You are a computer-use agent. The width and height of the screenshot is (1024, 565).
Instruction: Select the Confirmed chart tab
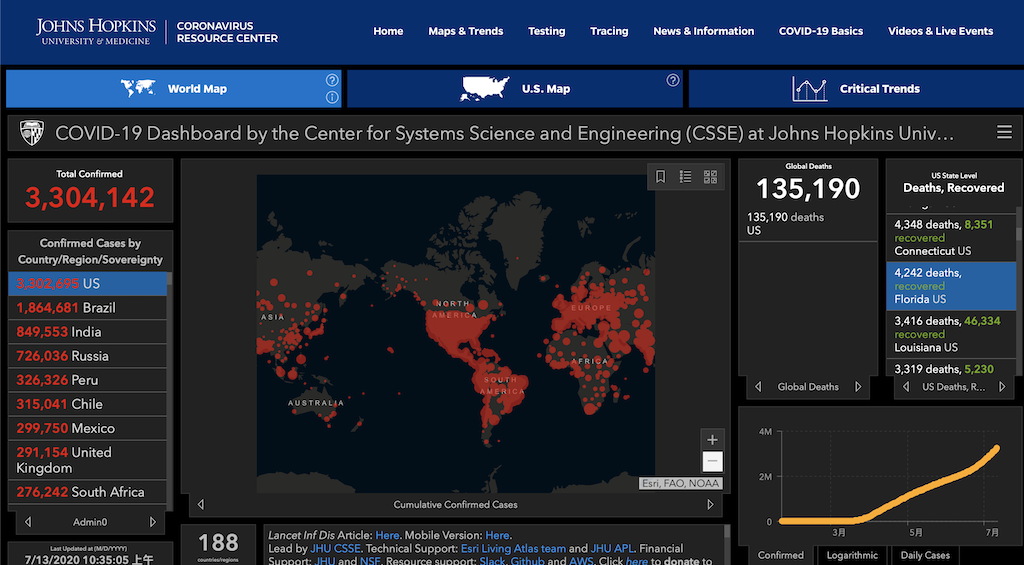pyautogui.click(x=780, y=555)
